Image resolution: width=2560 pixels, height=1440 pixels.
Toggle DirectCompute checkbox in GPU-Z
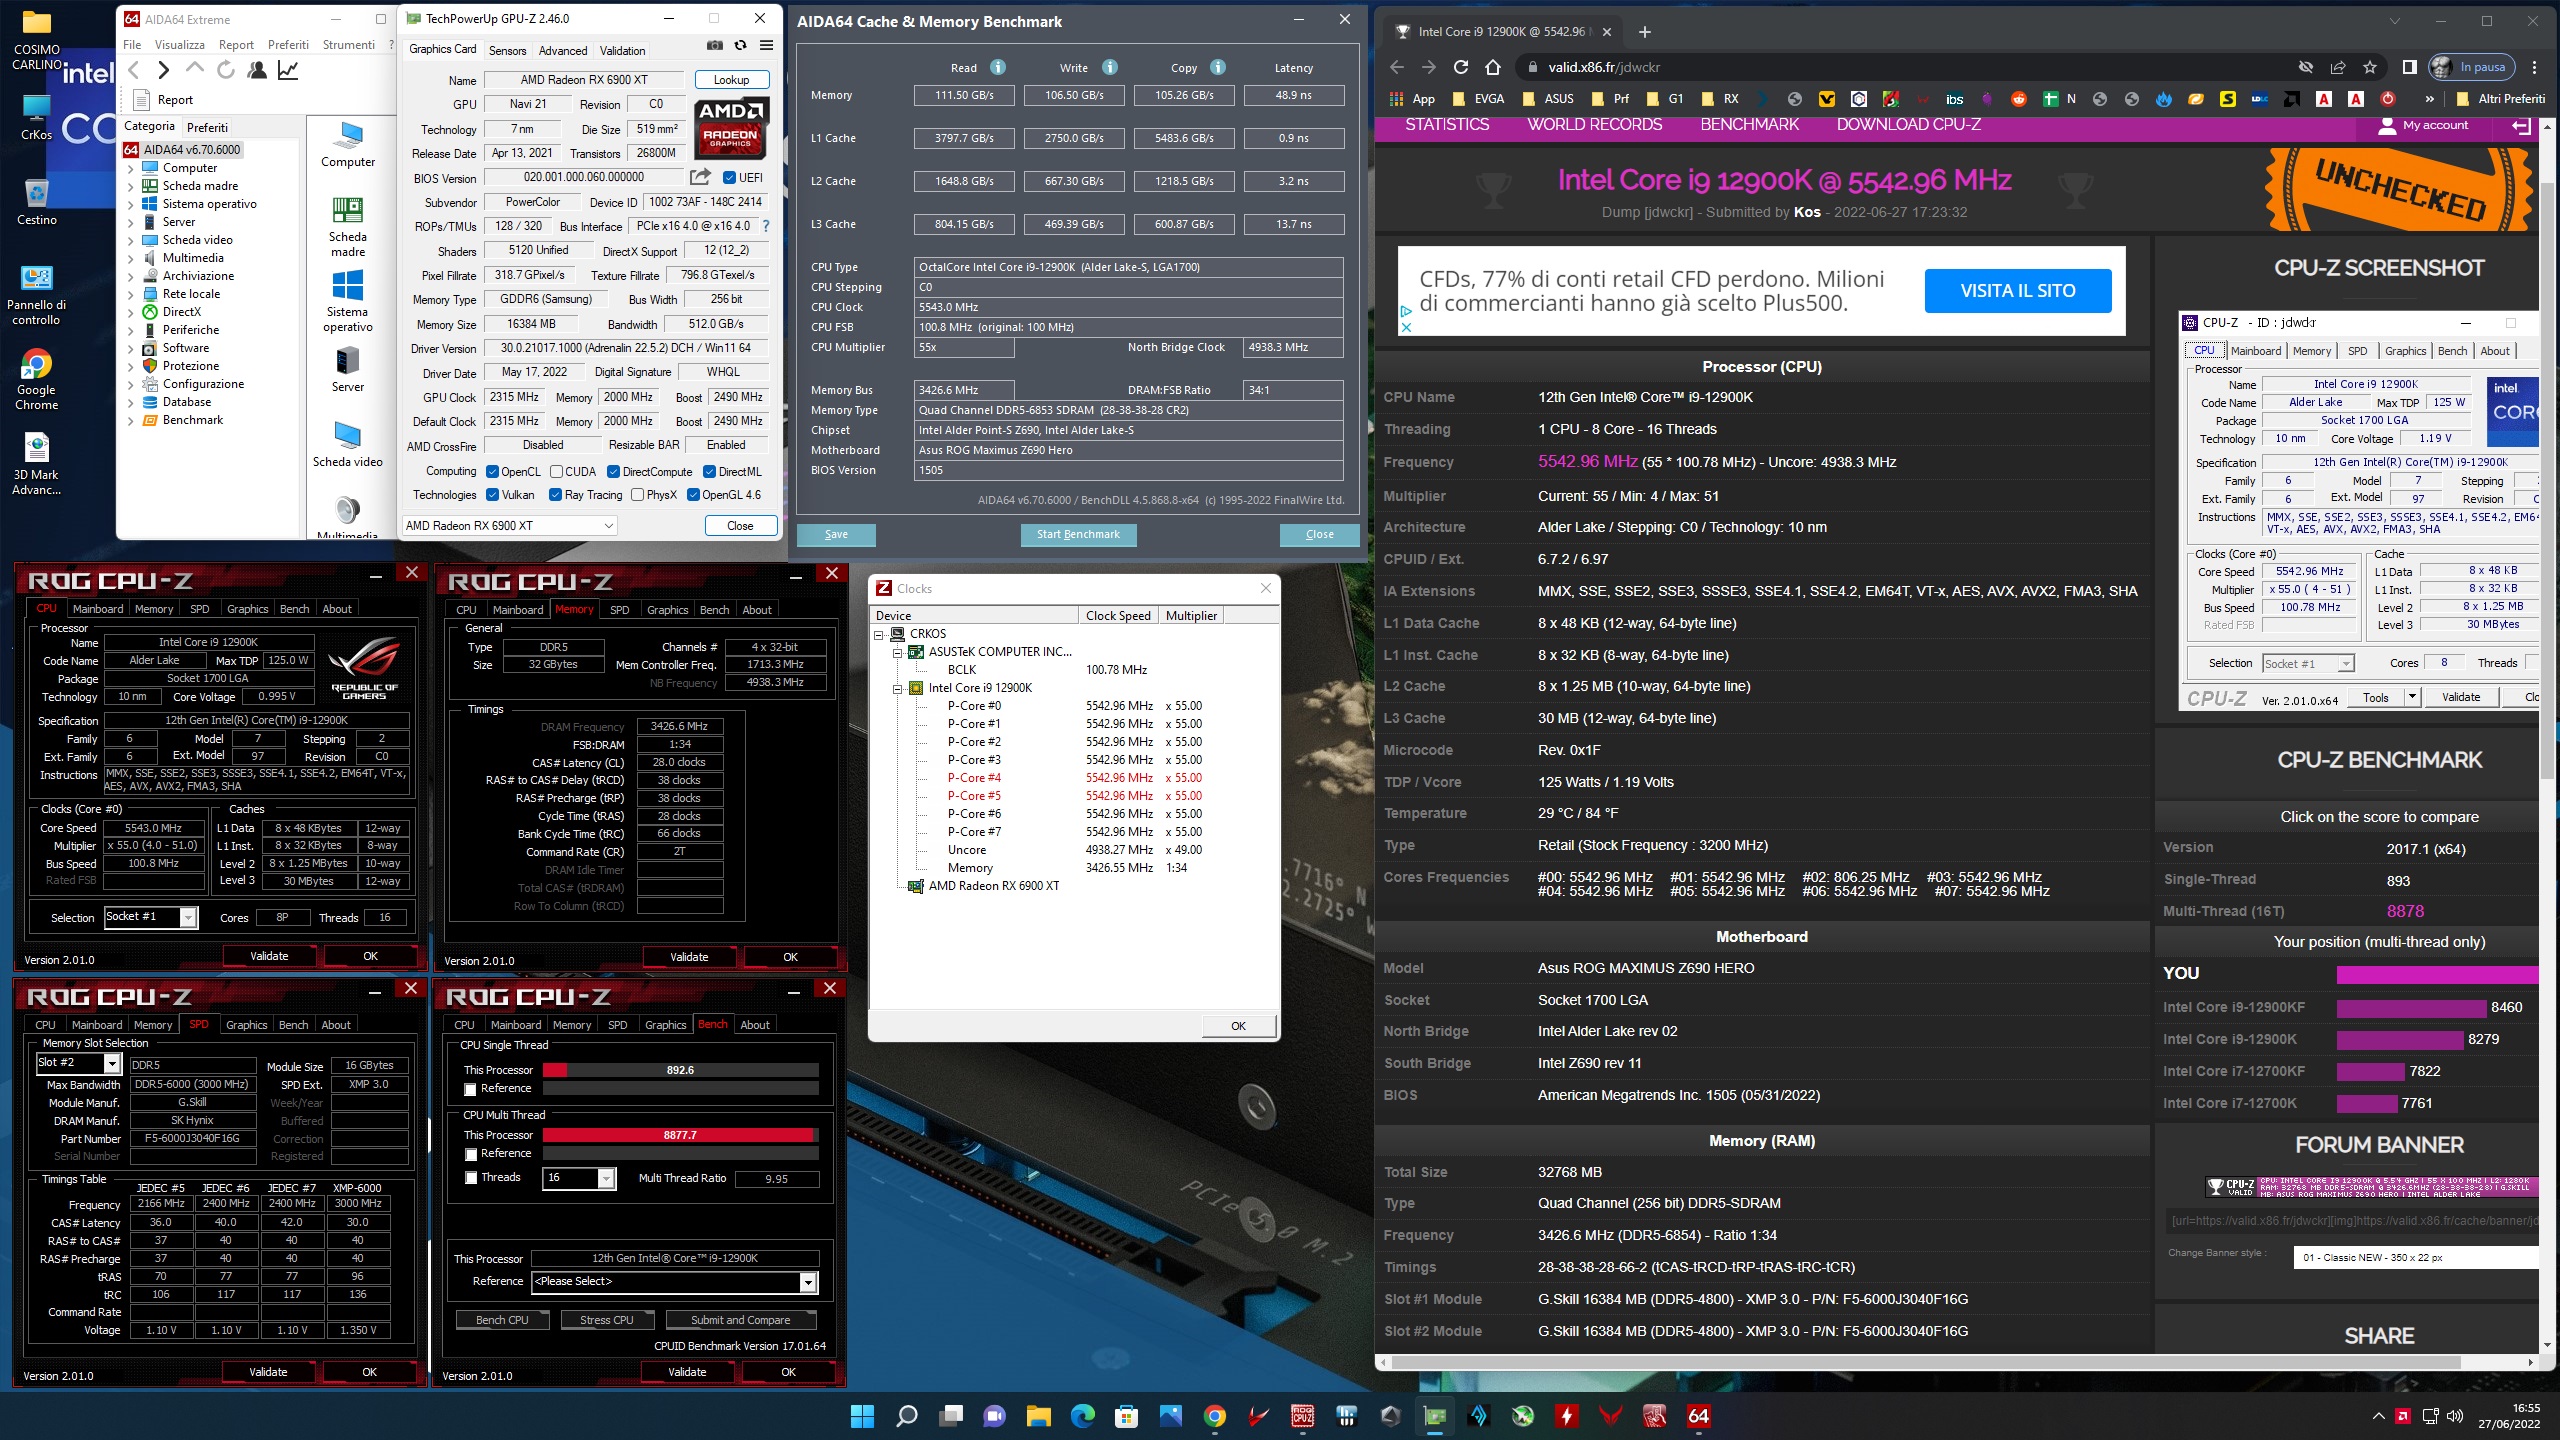613,472
